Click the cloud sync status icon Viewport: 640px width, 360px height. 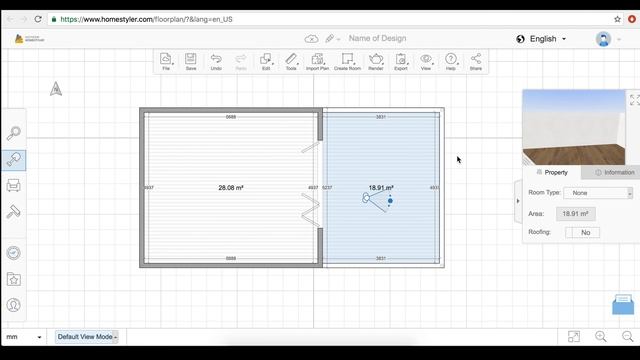pos(311,39)
